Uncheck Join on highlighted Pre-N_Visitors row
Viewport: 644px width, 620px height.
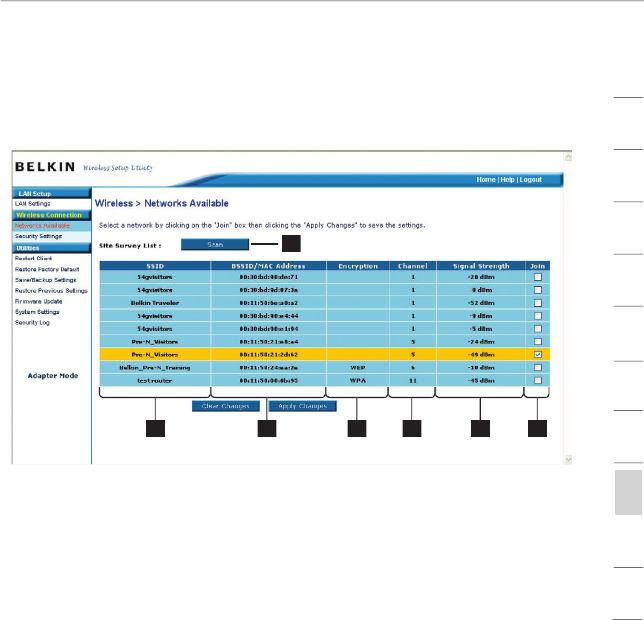click(x=538, y=354)
